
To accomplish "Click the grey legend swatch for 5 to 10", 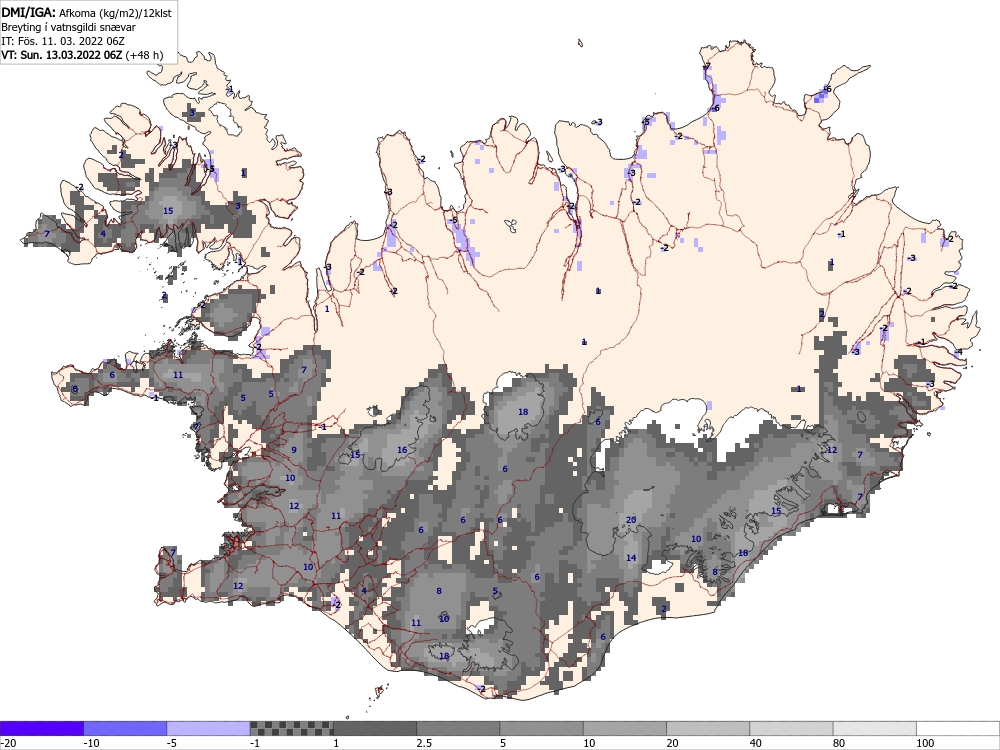I will (541, 728).
